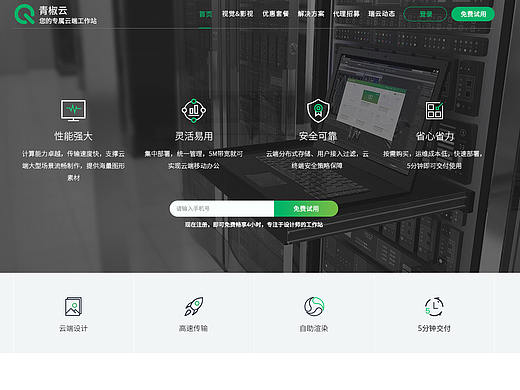
Task: Focus the 请输入手机号 phone input field
Action: click(x=222, y=209)
